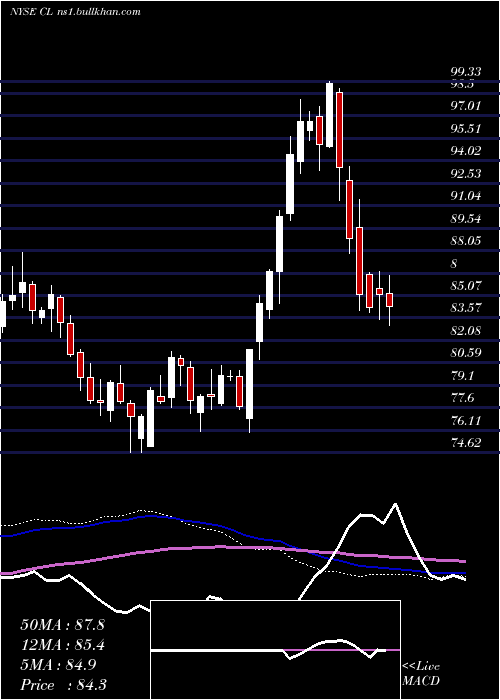Image resolution: width=500 pixels, height=700 pixels.
Task: Click the 79.1 price axis label
Action: (462, 376)
